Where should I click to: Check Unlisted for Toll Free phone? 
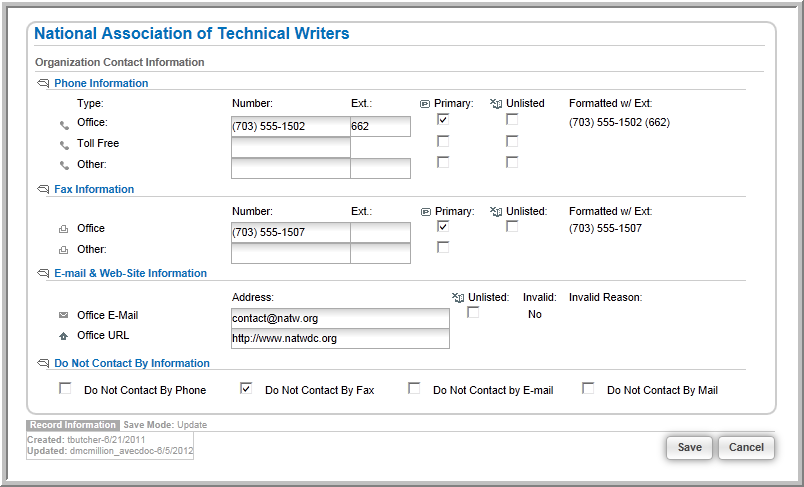tap(512, 141)
